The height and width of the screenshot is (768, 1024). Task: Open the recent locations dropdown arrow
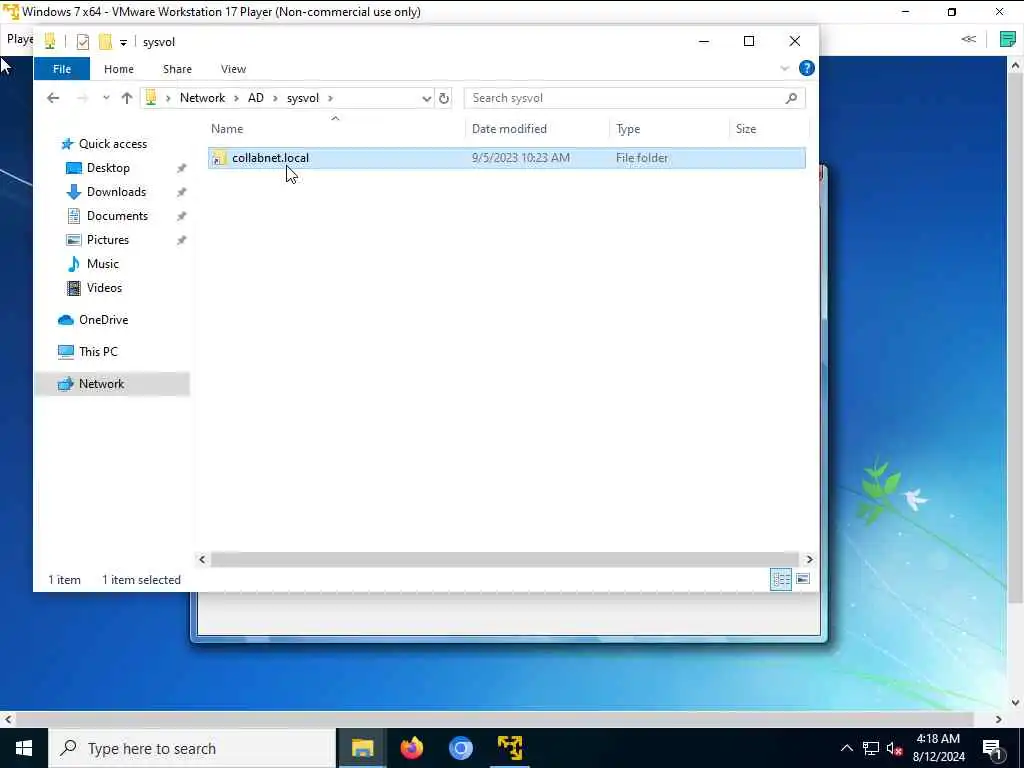click(106, 98)
